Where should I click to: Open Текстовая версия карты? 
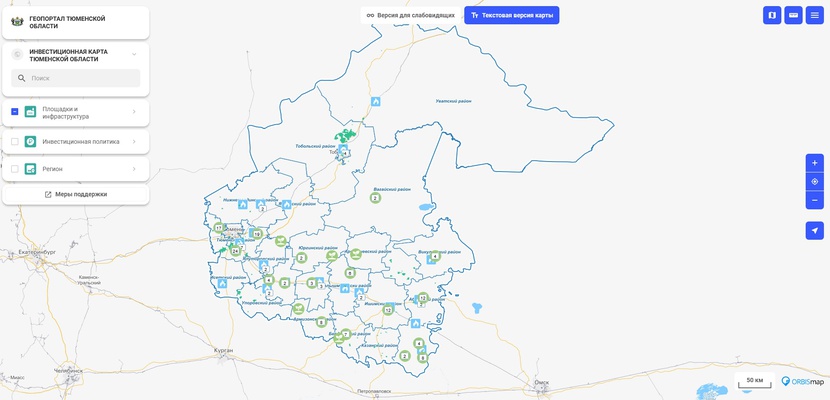(x=511, y=15)
